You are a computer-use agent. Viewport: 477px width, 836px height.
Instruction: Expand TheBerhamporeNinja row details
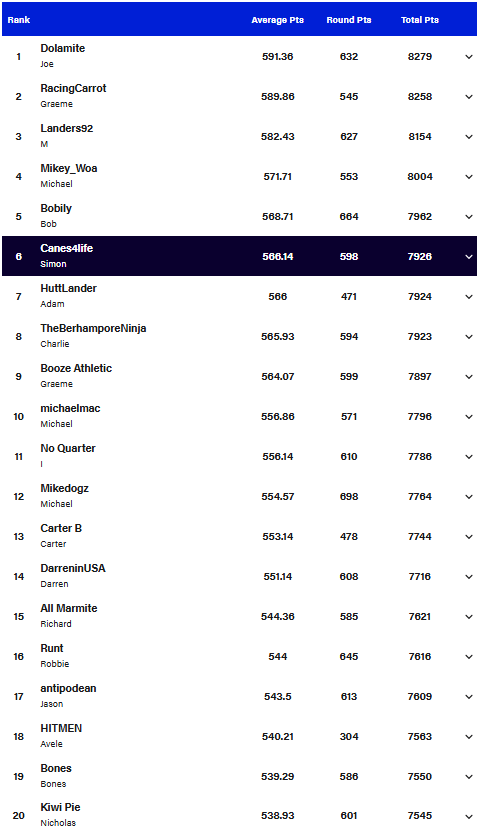pos(468,336)
